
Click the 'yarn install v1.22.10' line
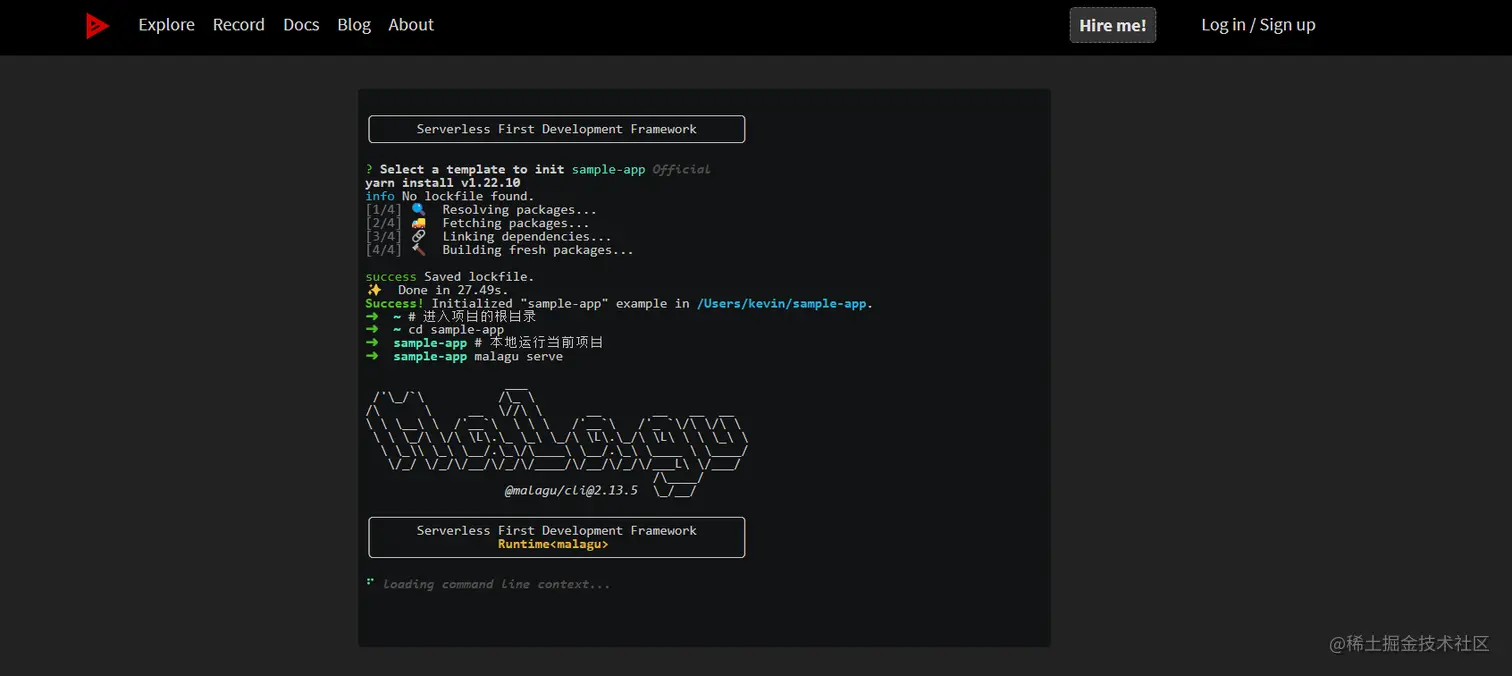(x=443, y=183)
